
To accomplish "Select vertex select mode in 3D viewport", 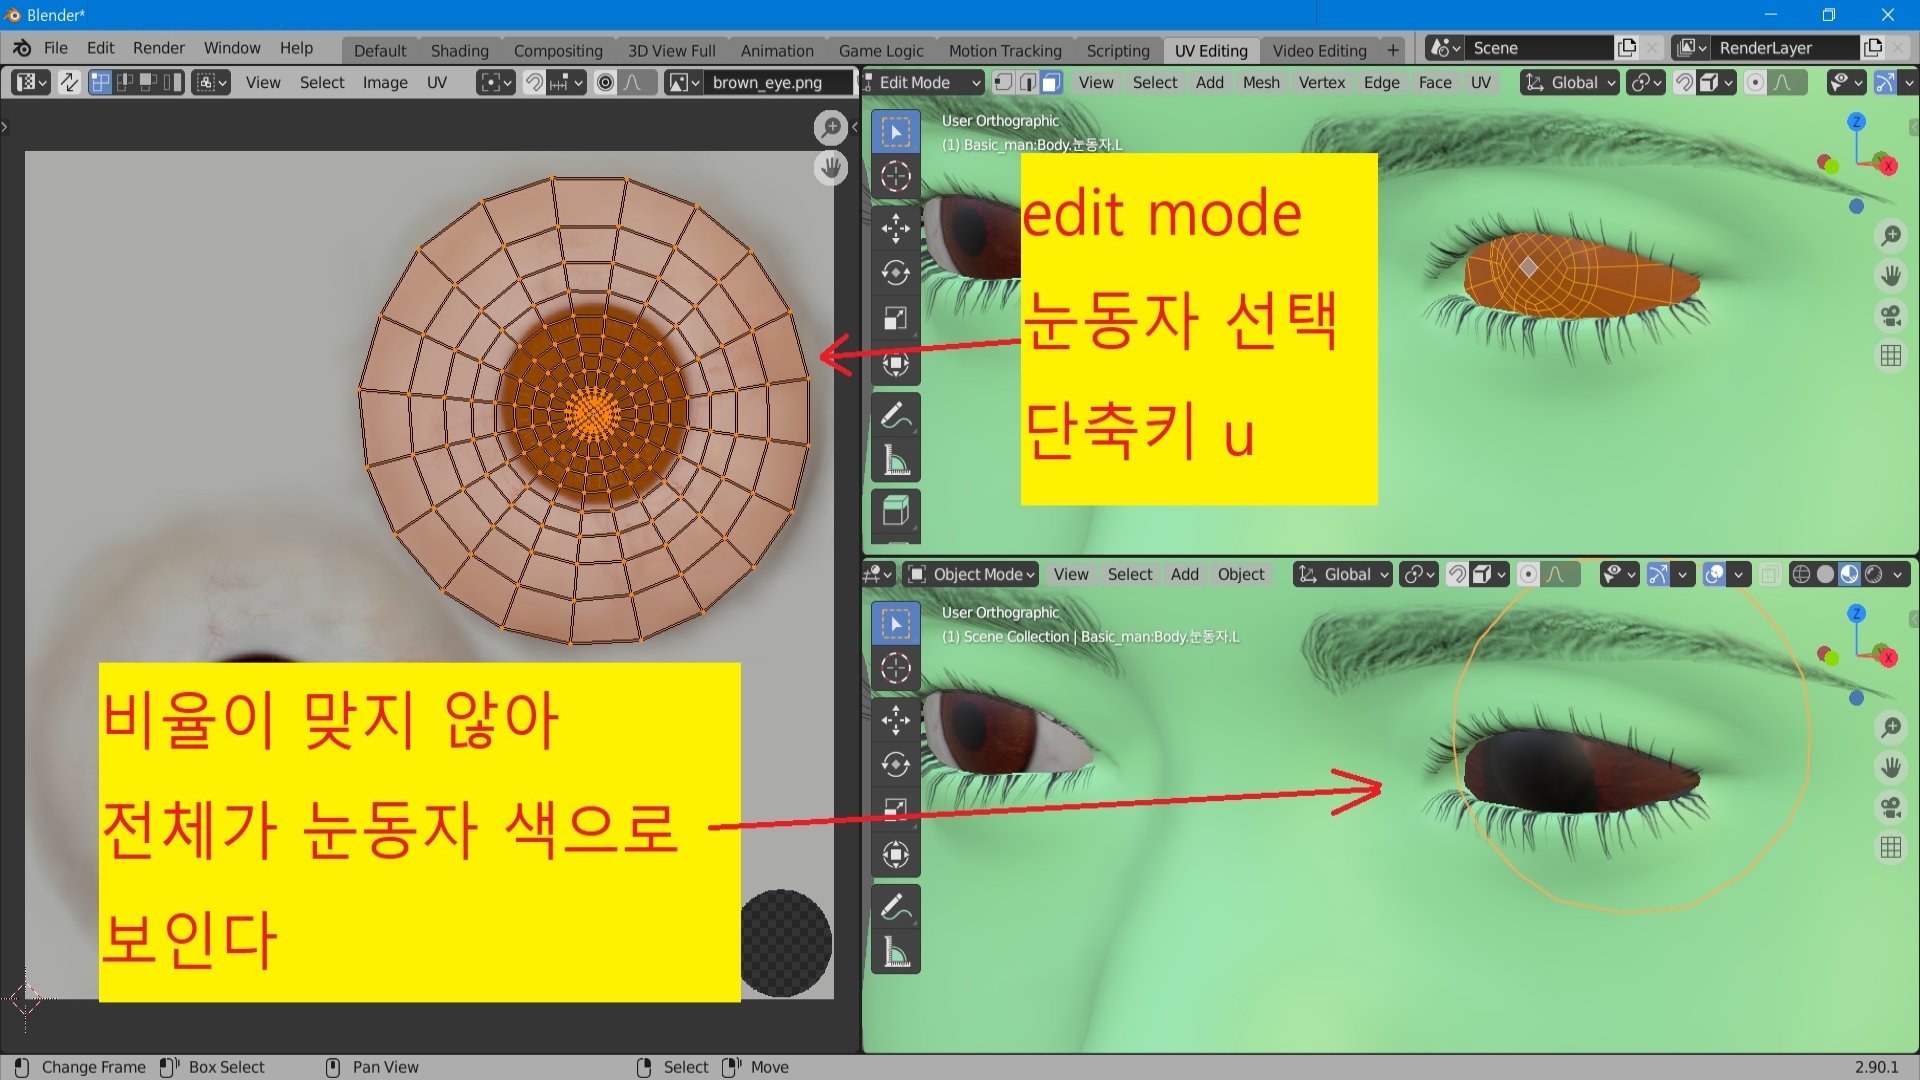I will 1003,82.
